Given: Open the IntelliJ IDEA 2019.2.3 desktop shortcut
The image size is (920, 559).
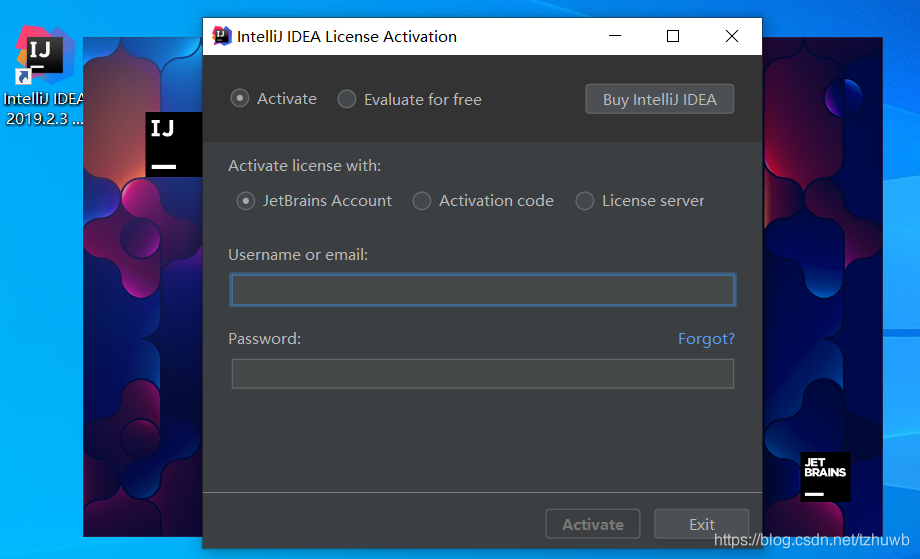Looking at the screenshot, I should (42, 75).
